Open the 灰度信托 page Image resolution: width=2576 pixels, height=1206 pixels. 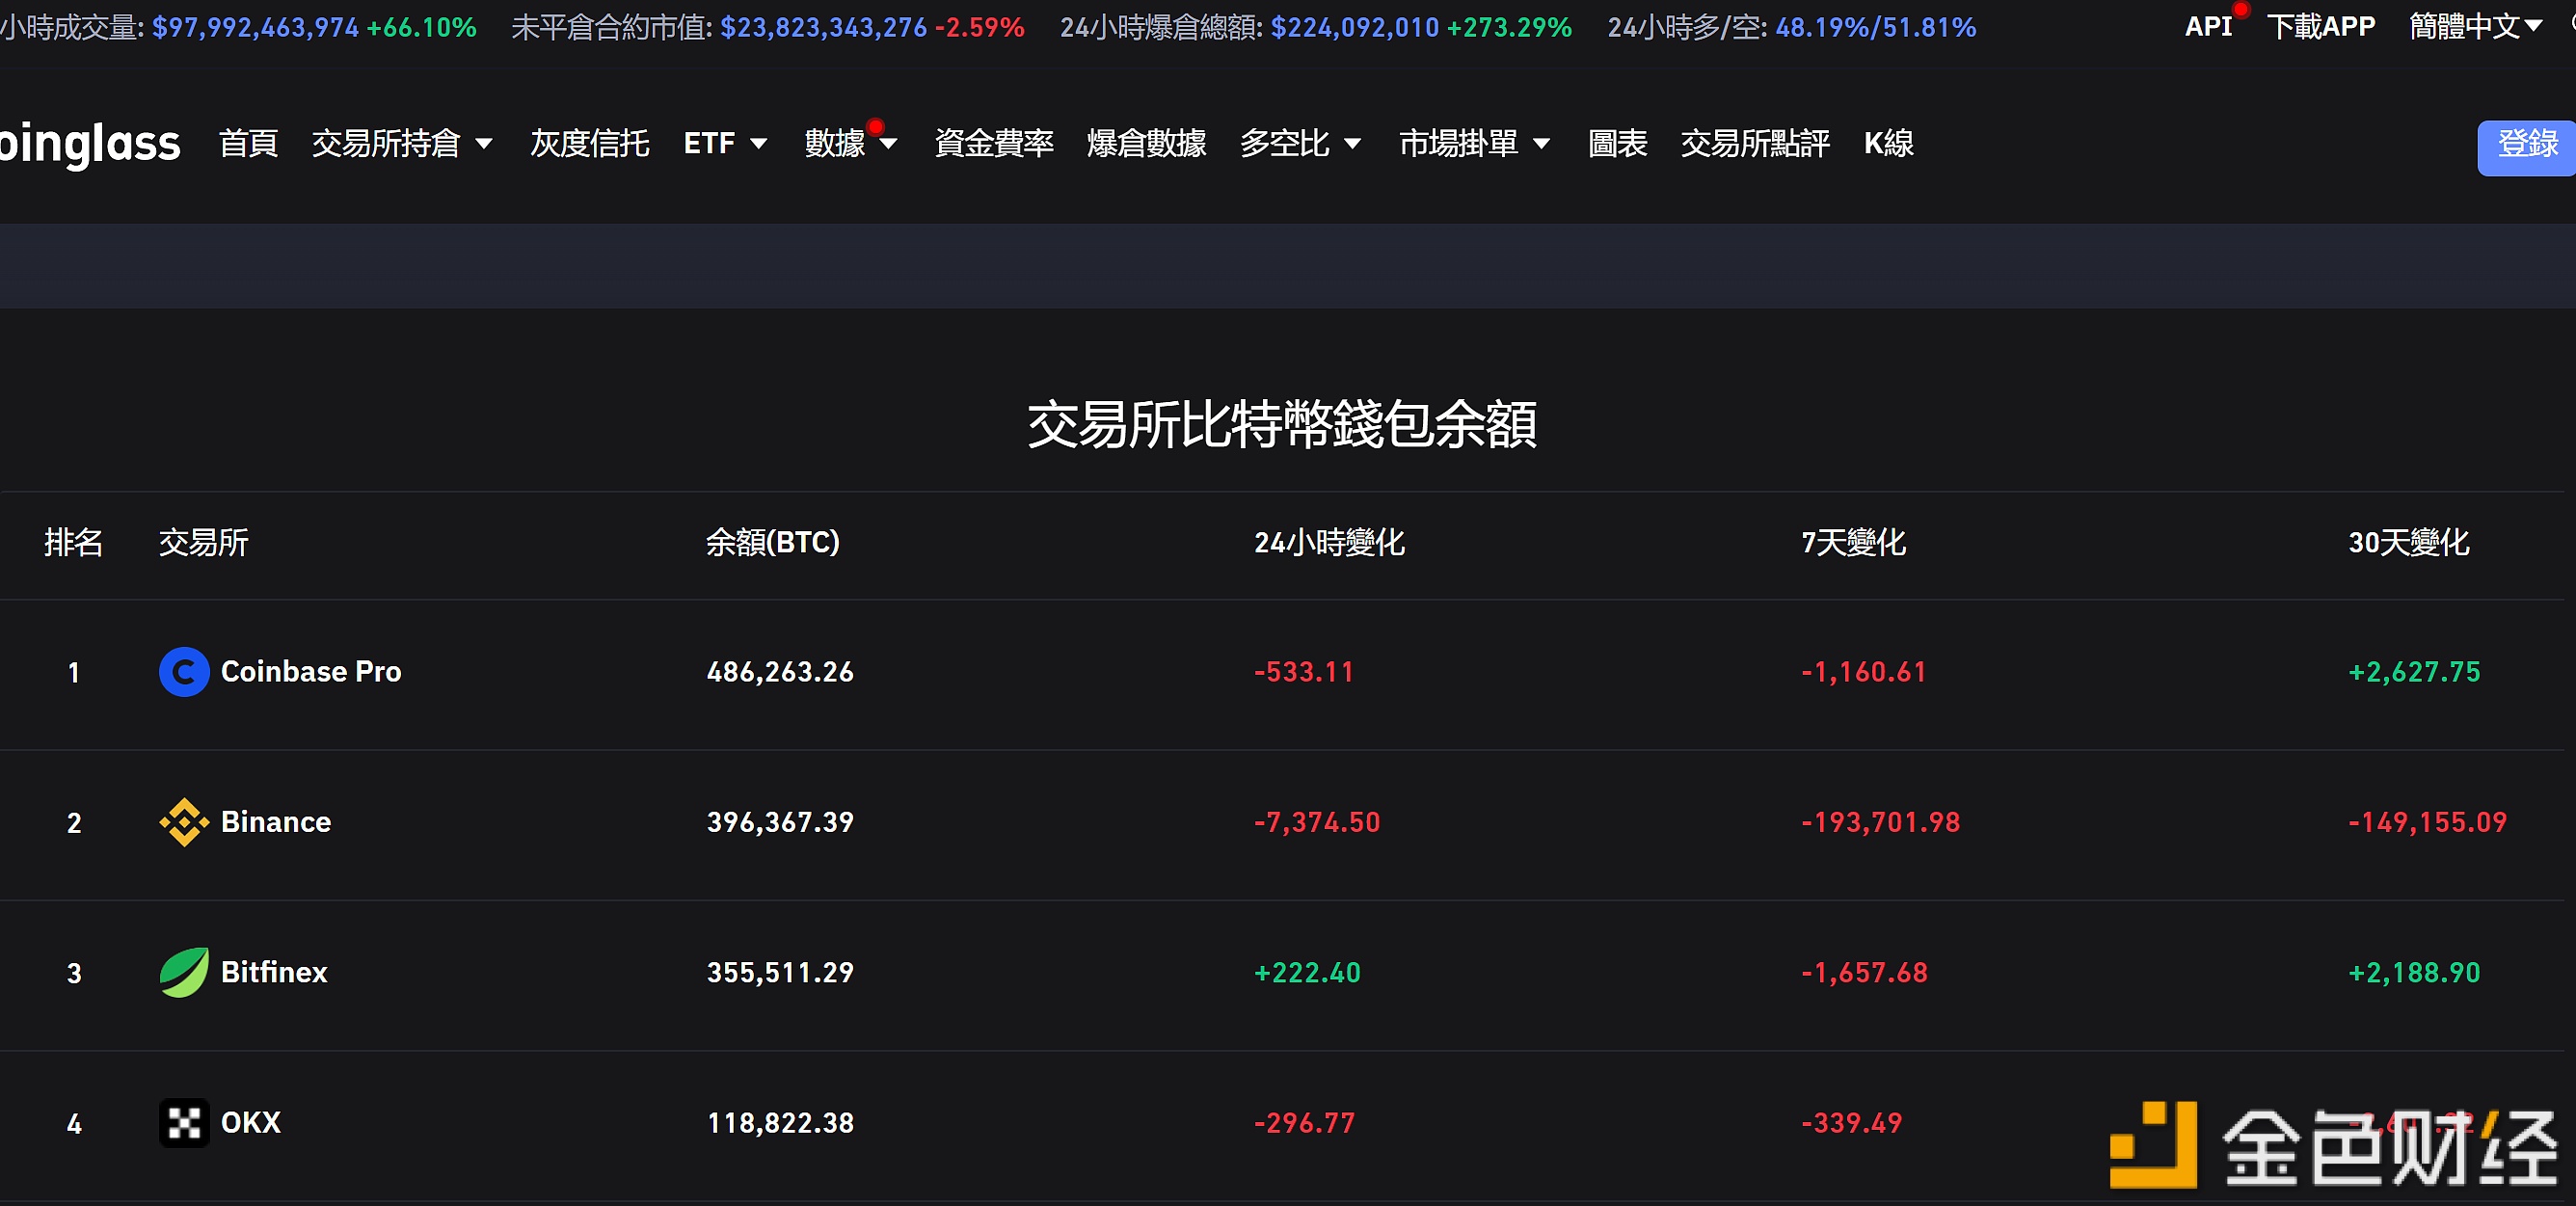coord(589,144)
